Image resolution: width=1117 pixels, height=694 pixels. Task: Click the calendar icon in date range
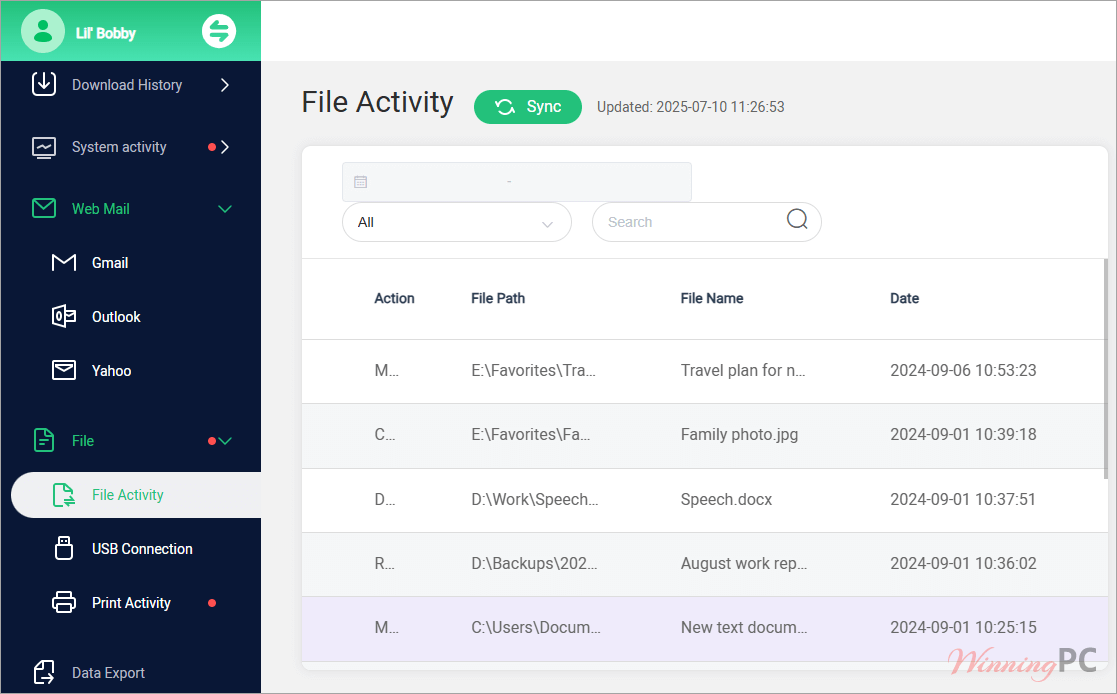tap(360, 182)
